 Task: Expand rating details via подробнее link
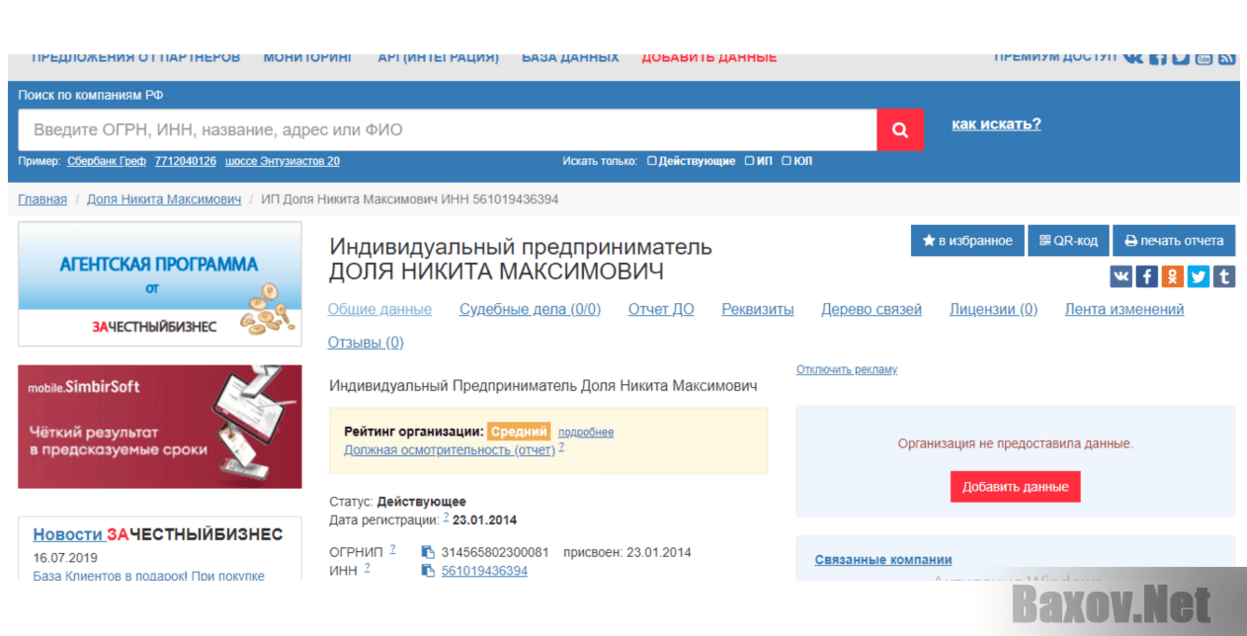585,433
